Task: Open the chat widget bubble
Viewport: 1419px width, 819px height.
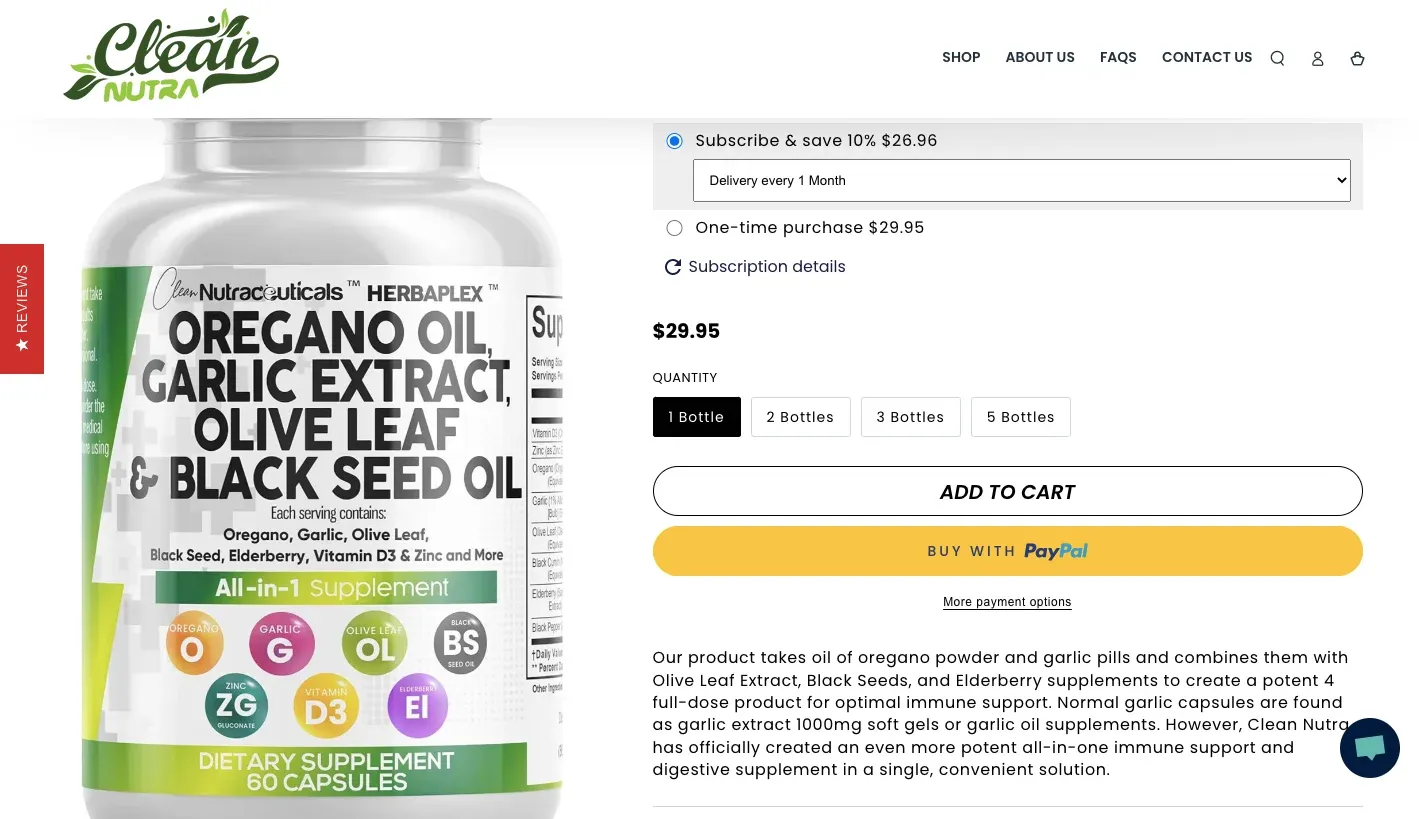Action: 1369,748
